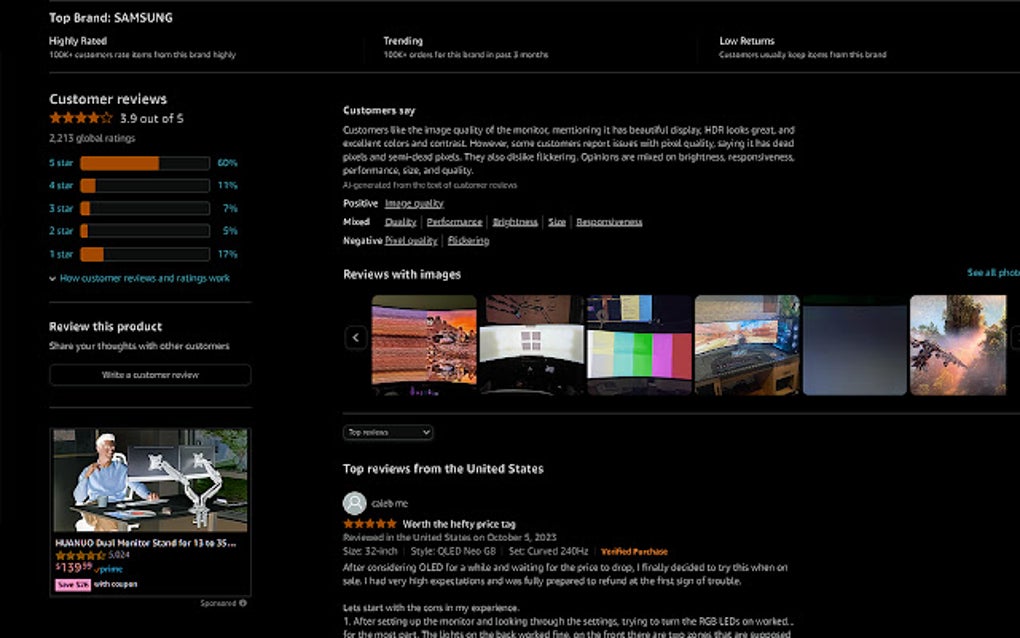This screenshot has height=638, width=1020.
Task: Open the Brightness mixed tag
Action: (515, 222)
